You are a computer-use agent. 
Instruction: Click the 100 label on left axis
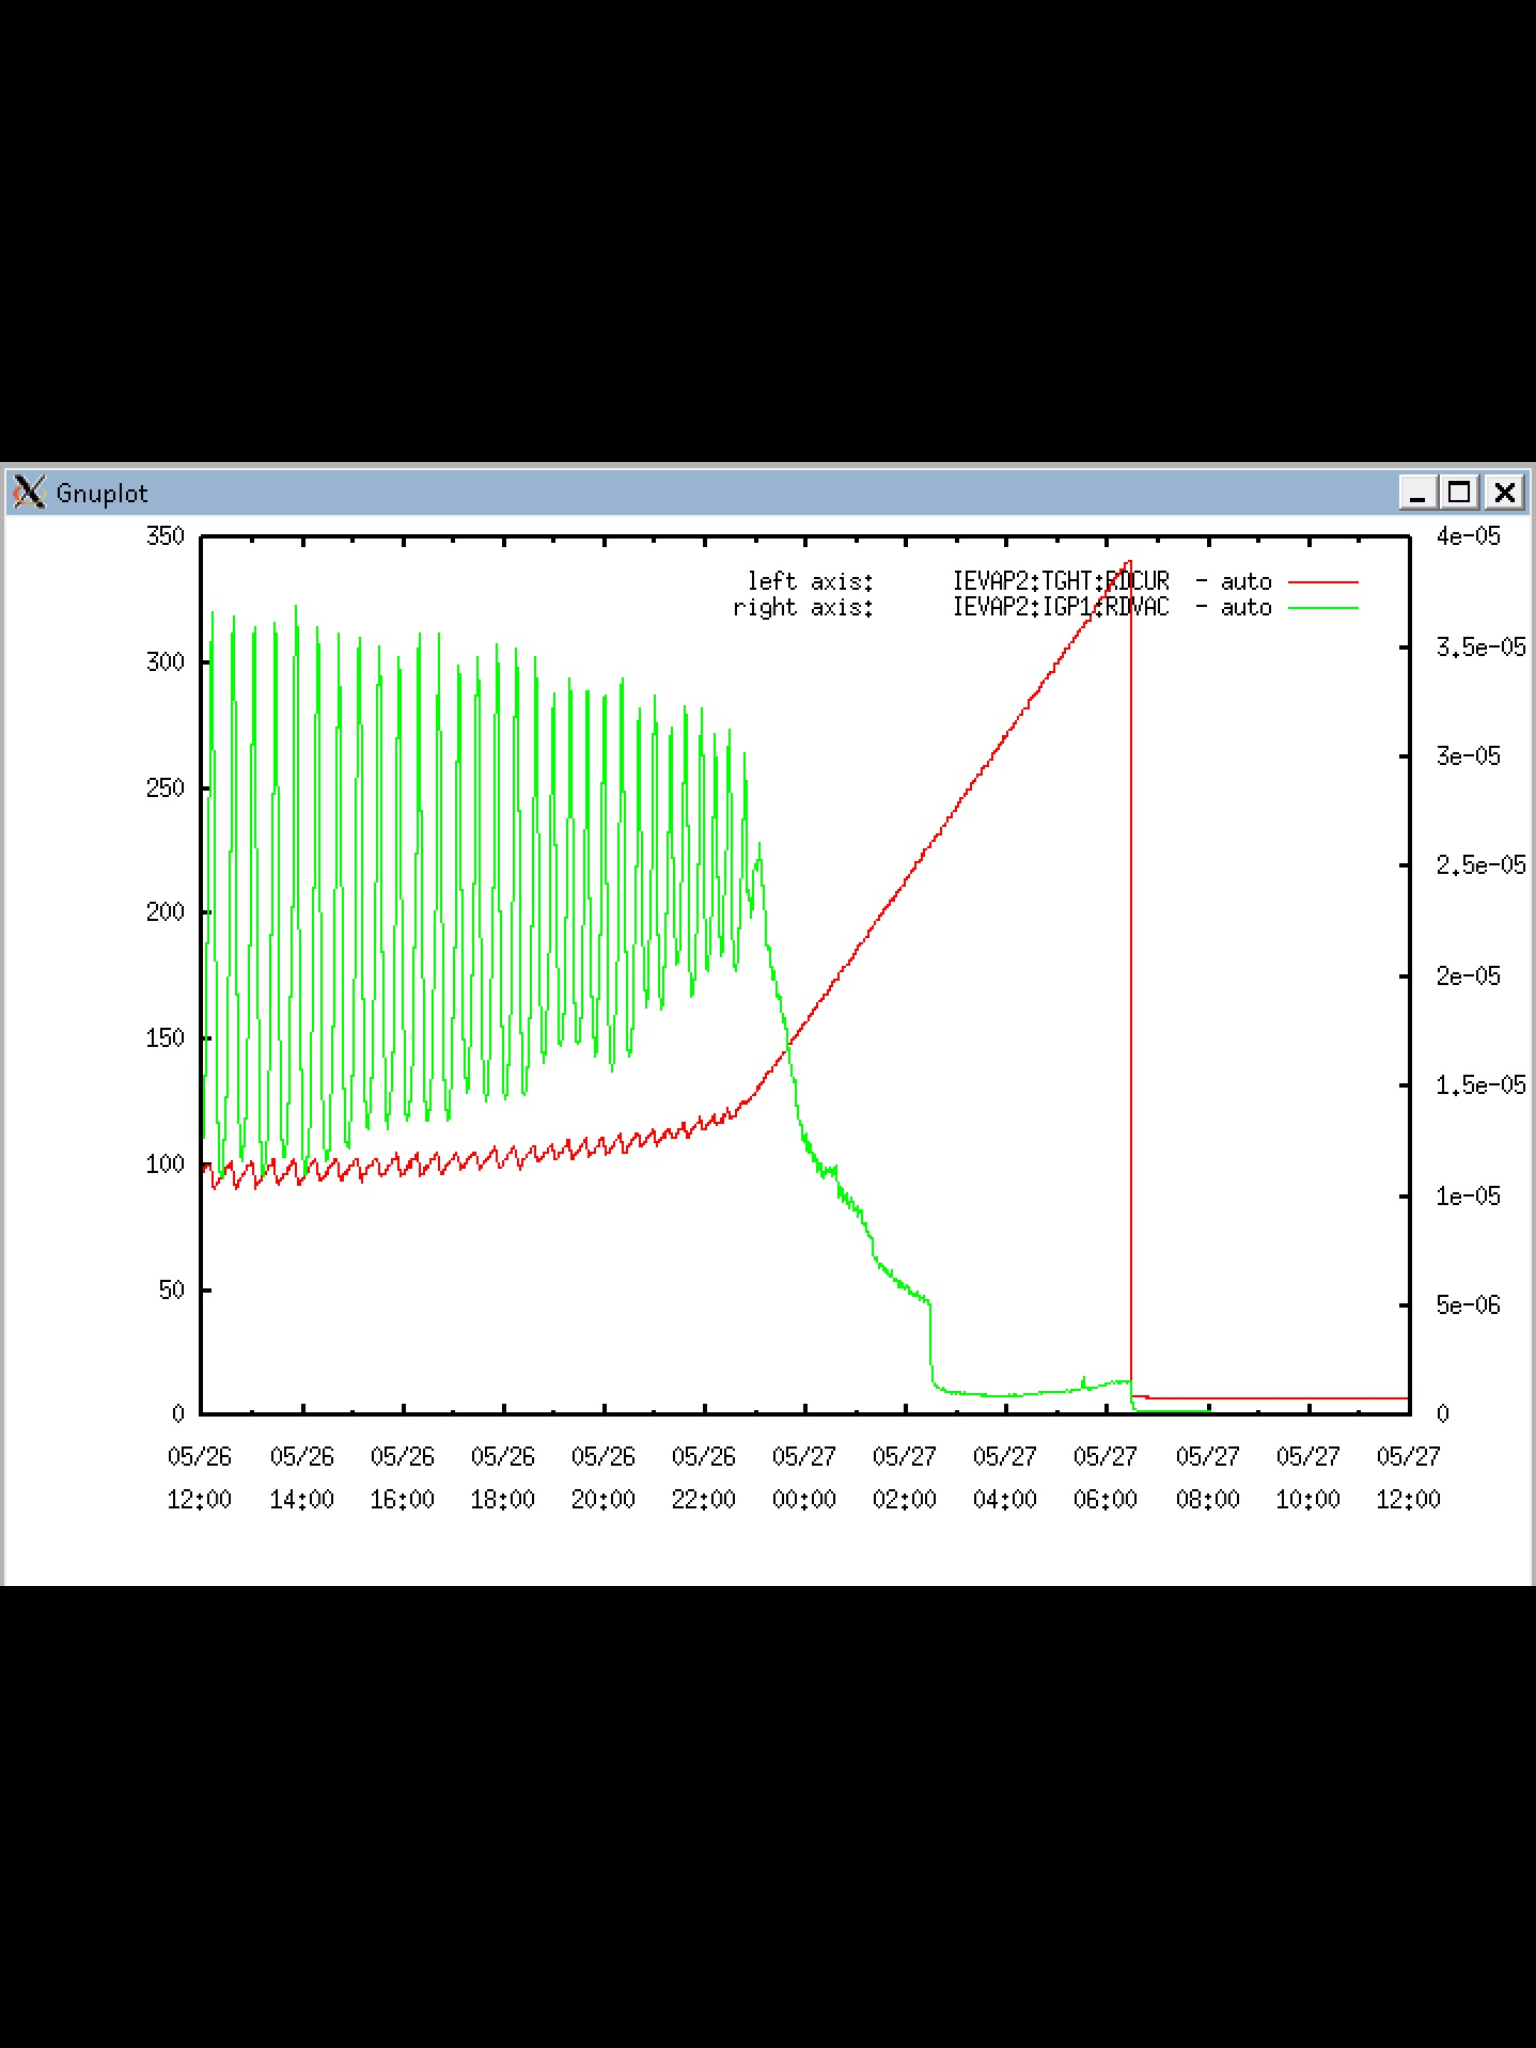click(165, 1164)
